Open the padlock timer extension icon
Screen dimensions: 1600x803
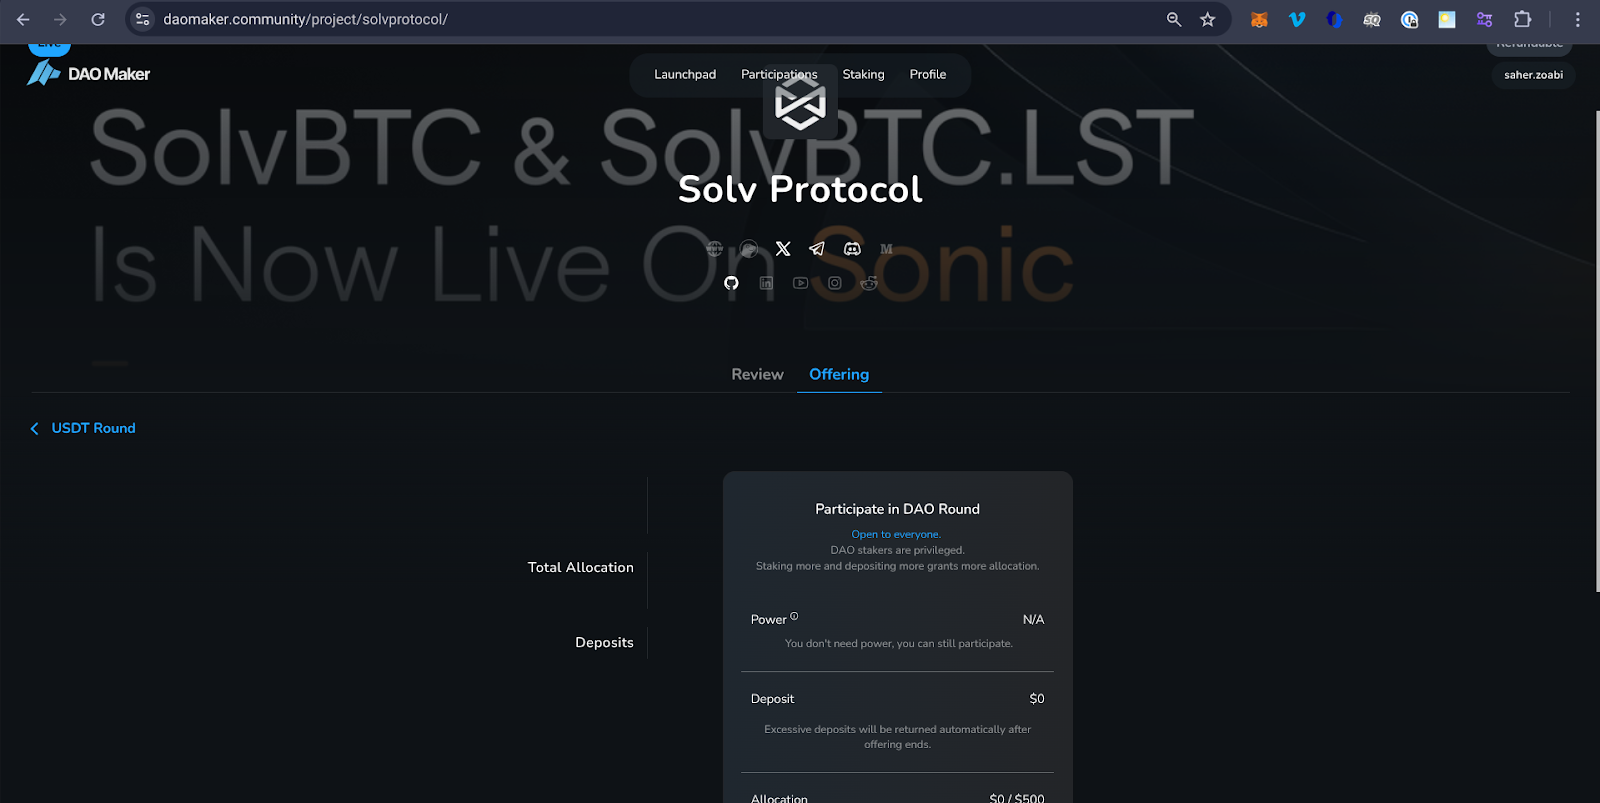pos(1409,19)
